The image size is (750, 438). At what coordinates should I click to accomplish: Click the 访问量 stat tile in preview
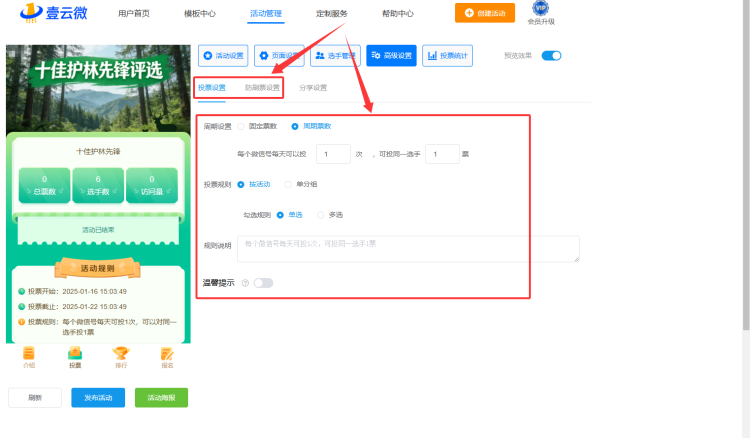click(x=152, y=185)
